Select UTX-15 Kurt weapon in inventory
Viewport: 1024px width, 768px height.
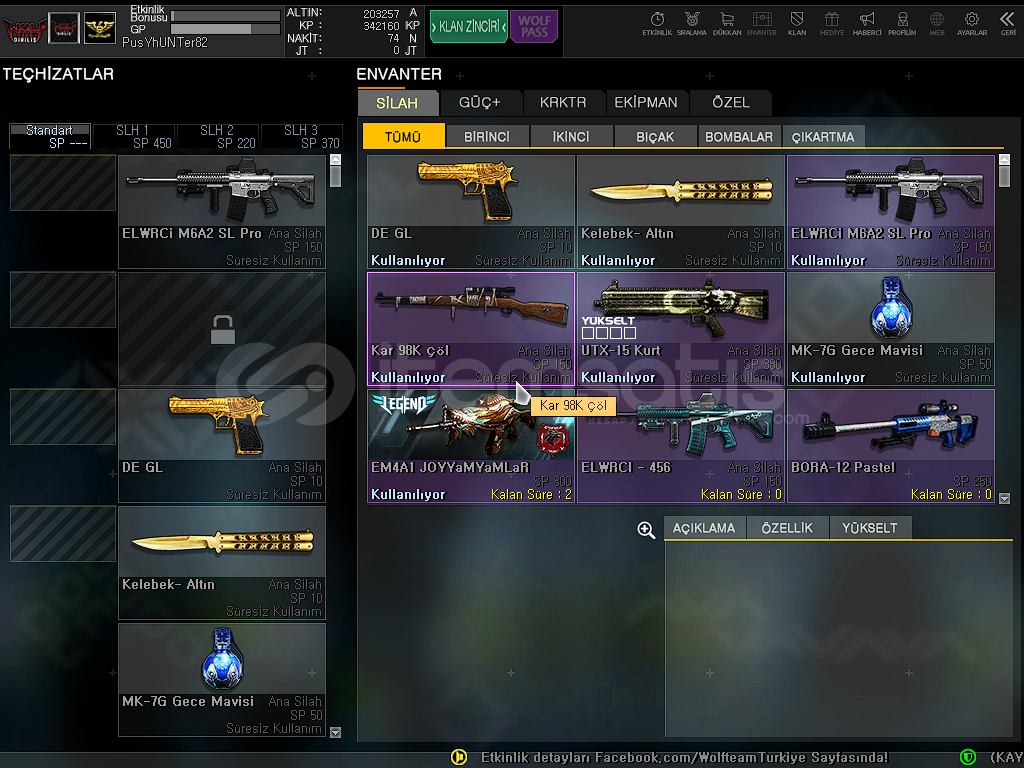(681, 329)
